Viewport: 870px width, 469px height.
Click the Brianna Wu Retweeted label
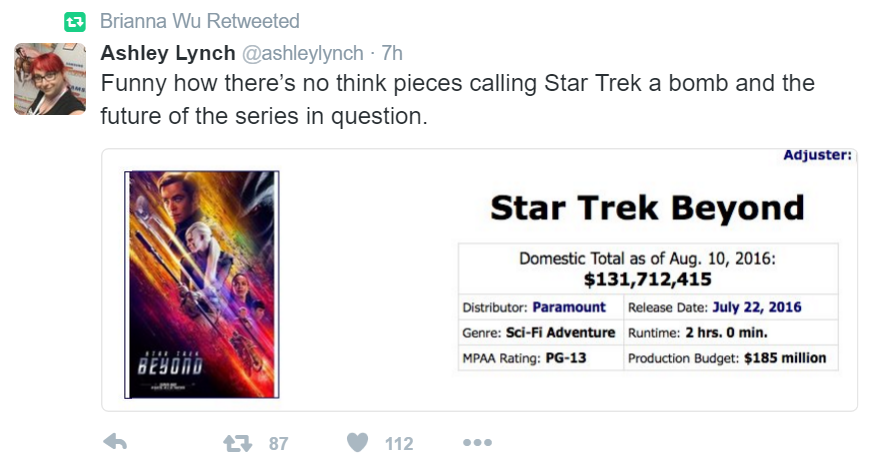200,21
